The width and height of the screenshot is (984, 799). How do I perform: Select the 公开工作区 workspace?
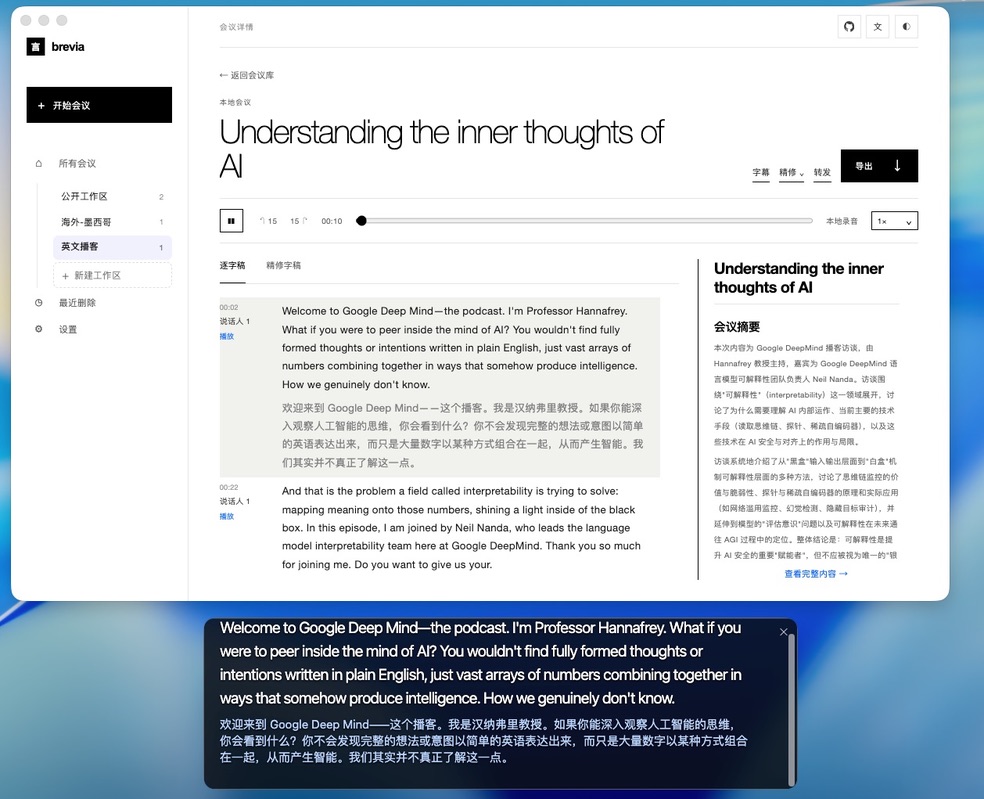[x=112, y=196]
